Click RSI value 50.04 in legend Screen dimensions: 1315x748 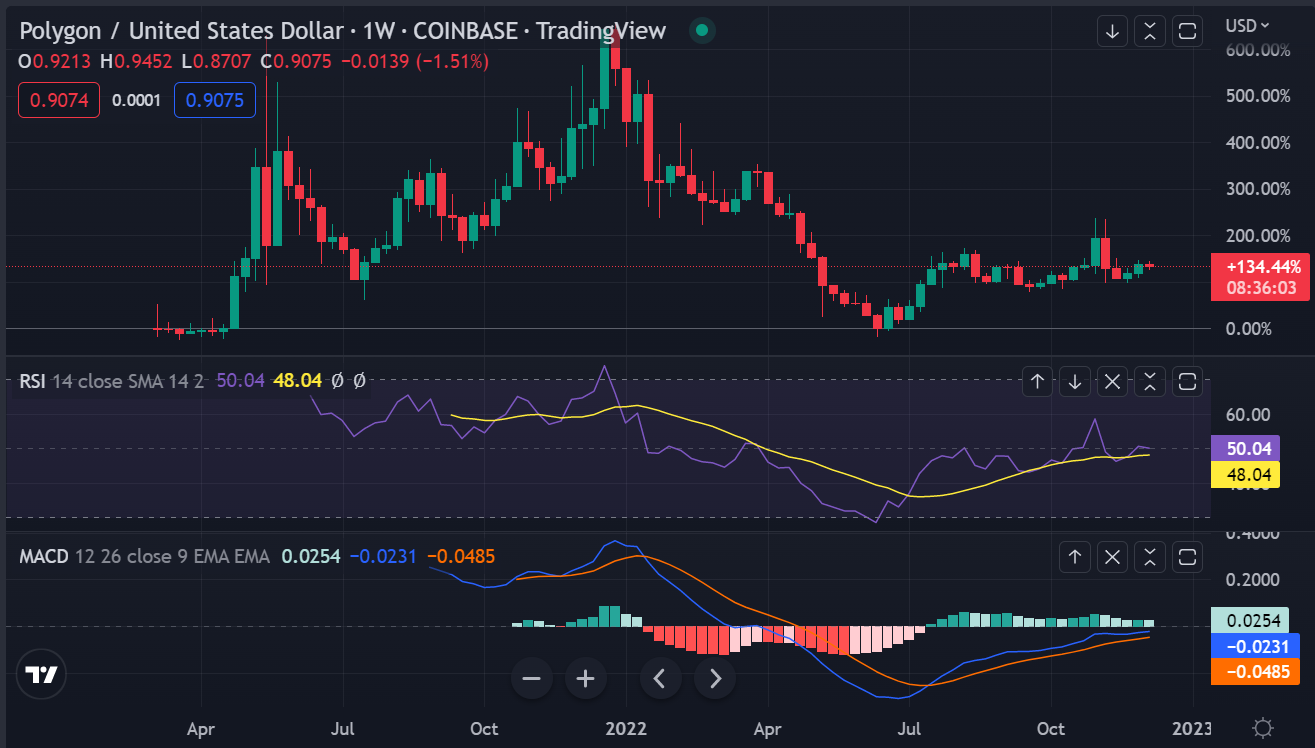[x=241, y=381]
